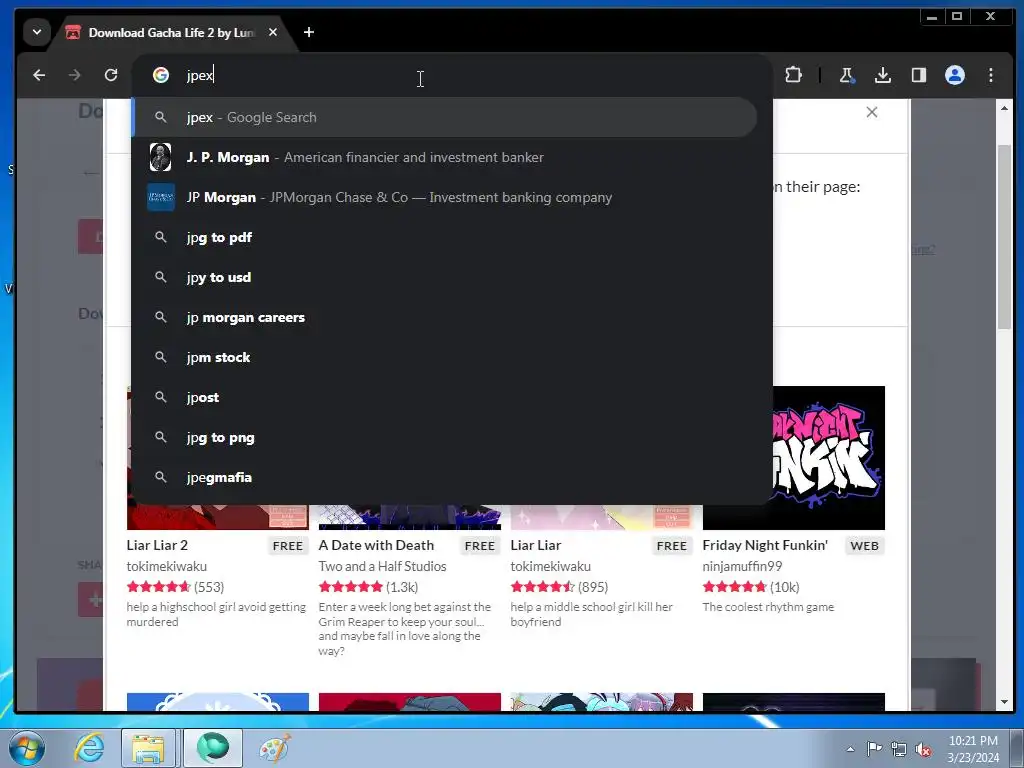
Task: Open the Windows Start menu
Action: click(26, 748)
